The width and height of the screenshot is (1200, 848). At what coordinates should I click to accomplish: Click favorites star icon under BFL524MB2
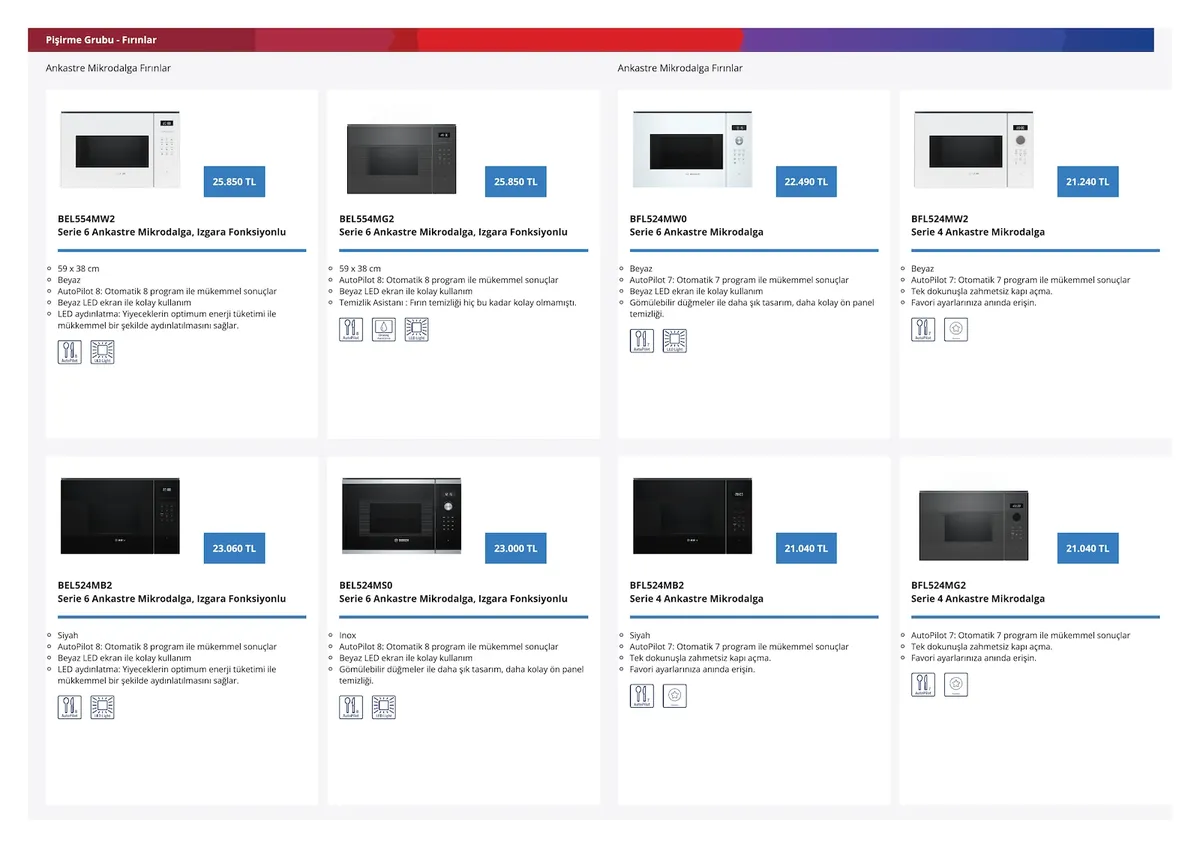(675, 696)
